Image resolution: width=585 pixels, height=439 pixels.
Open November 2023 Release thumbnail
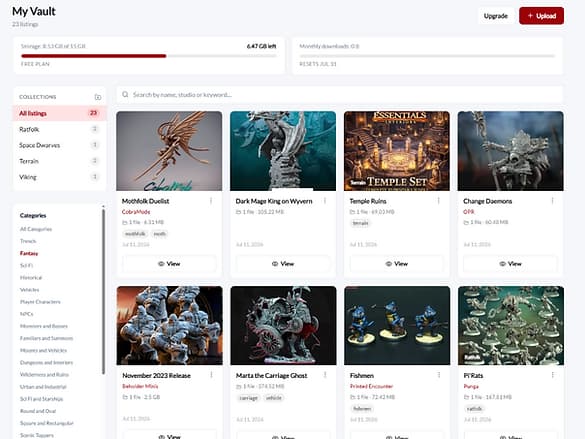click(x=169, y=326)
